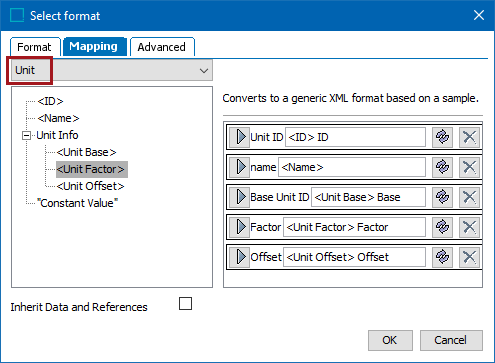Open the Unit dropdown list

(x=112, y=70)
